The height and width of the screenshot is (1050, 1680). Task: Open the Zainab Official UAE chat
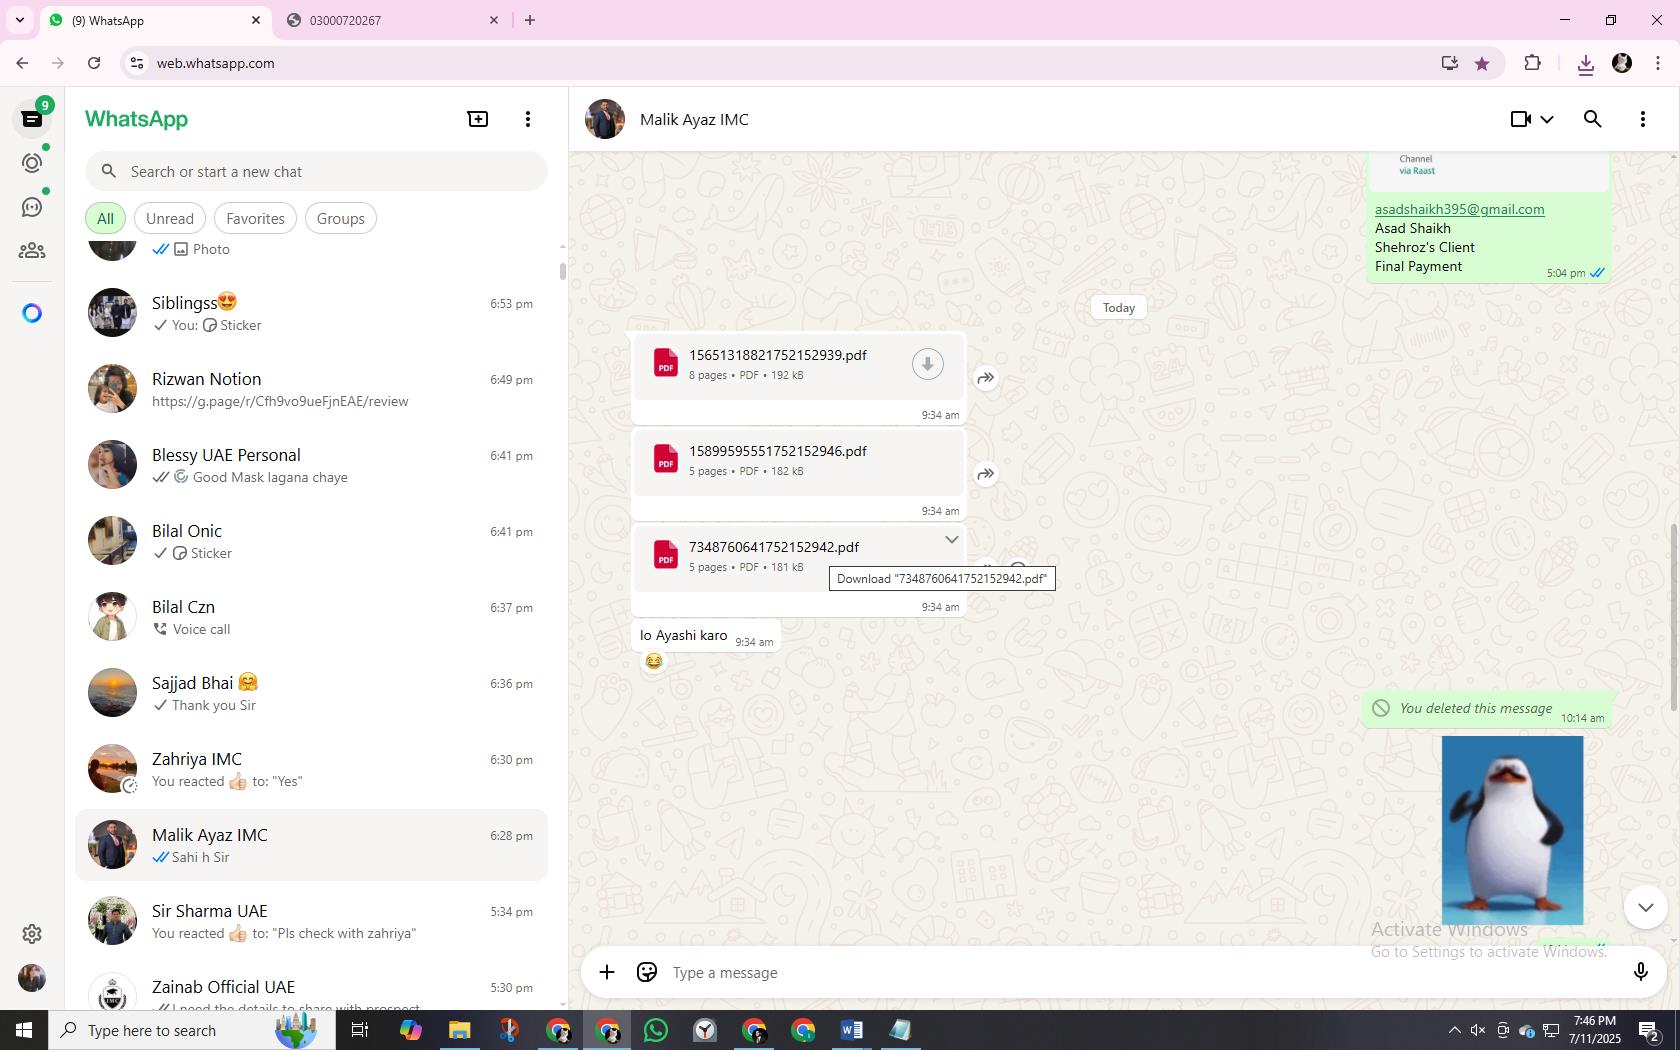coord(311,985)
